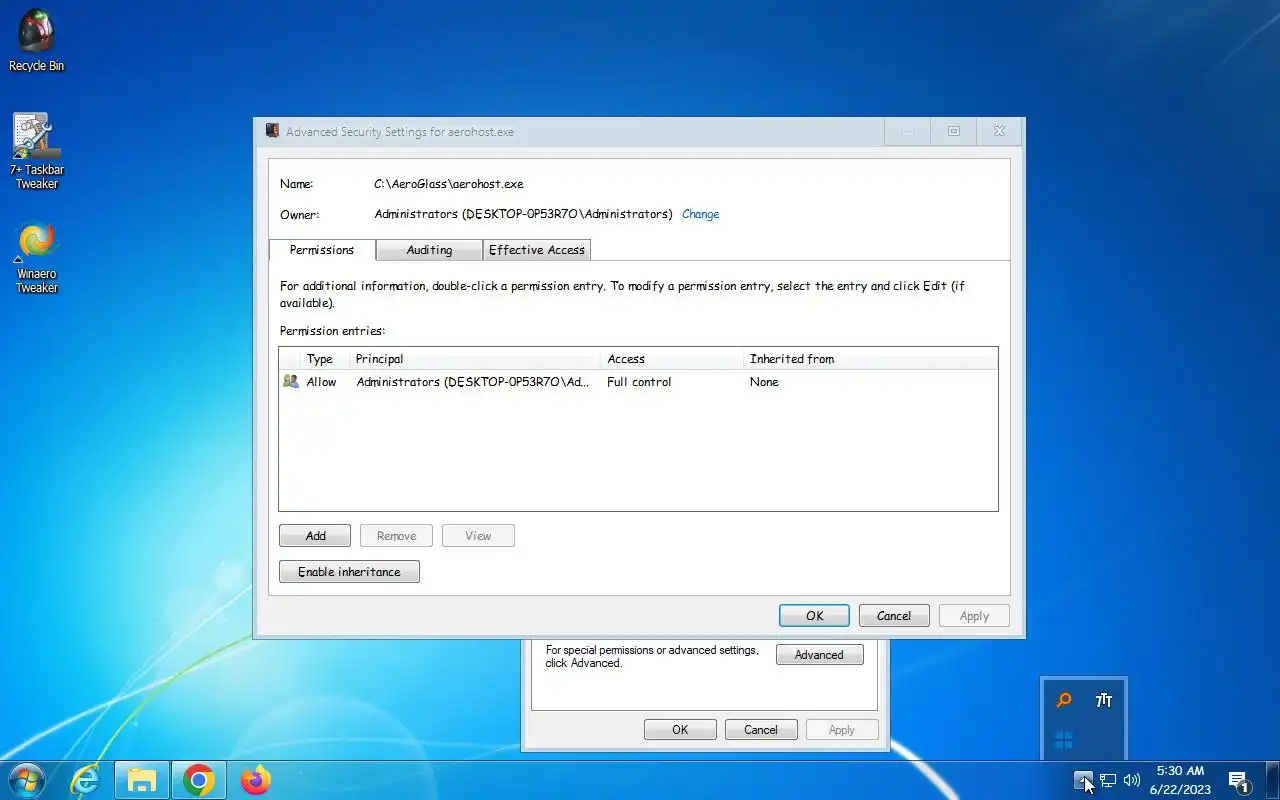Cancel the Advanced Security Settings dialog
1280x800 pixels.
pyautogui.click(x=894, y=616)
